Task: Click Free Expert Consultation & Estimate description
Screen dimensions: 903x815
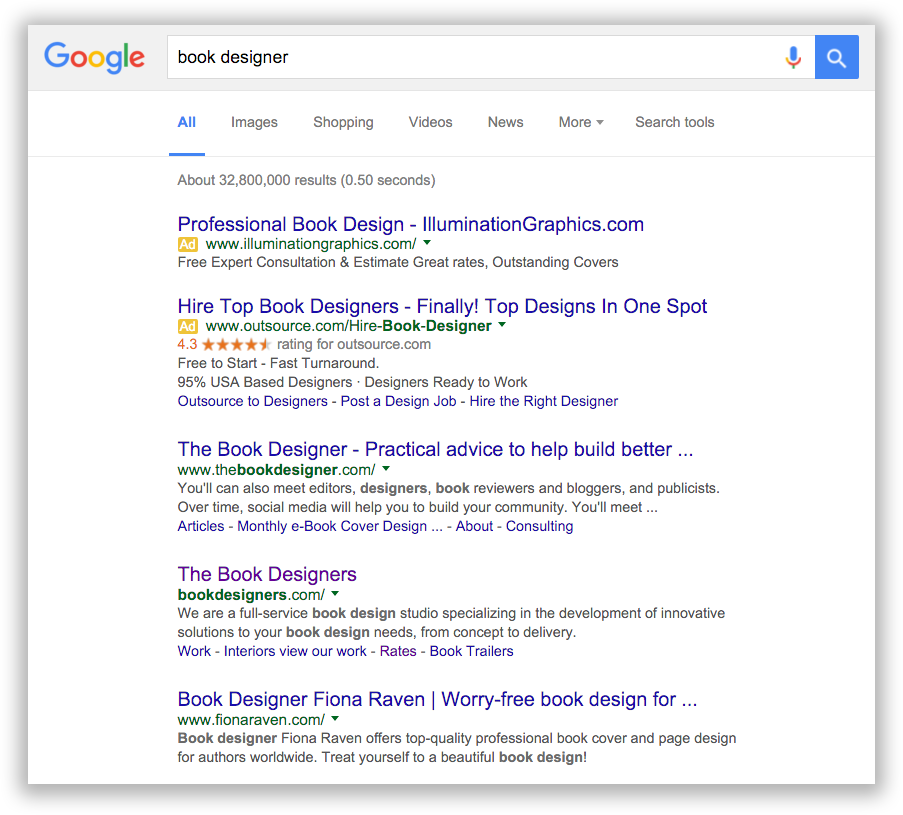Action: (398, 263)
